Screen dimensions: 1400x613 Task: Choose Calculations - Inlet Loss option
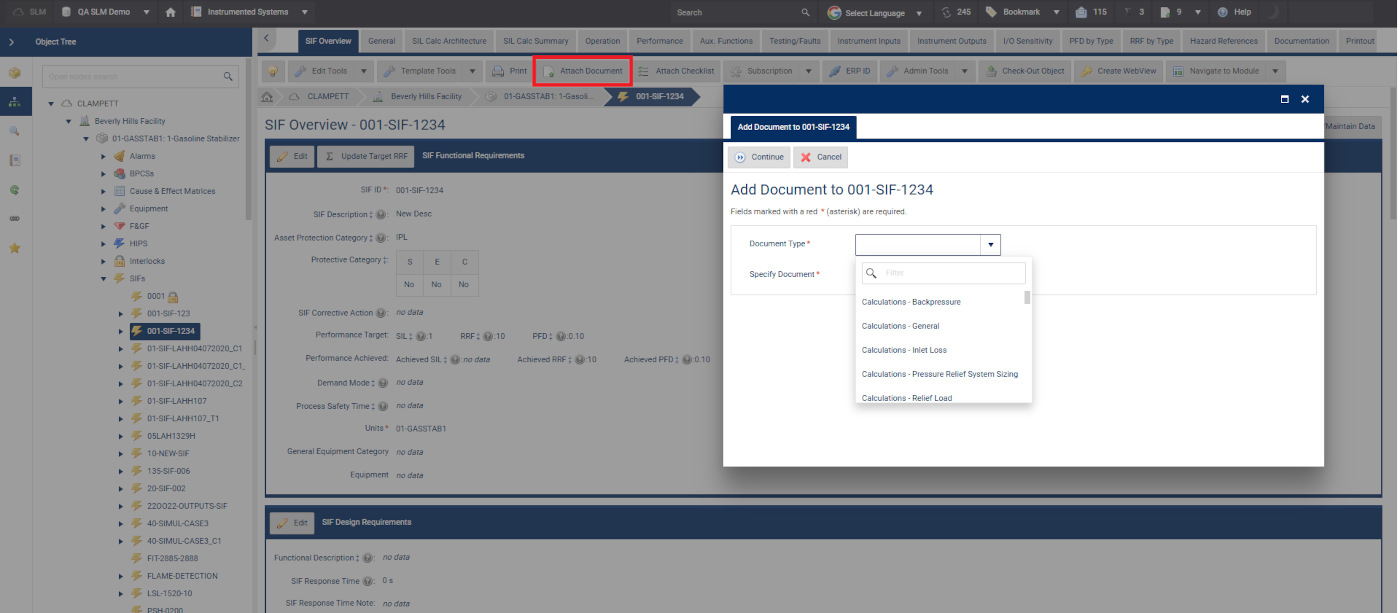point(904,350)
